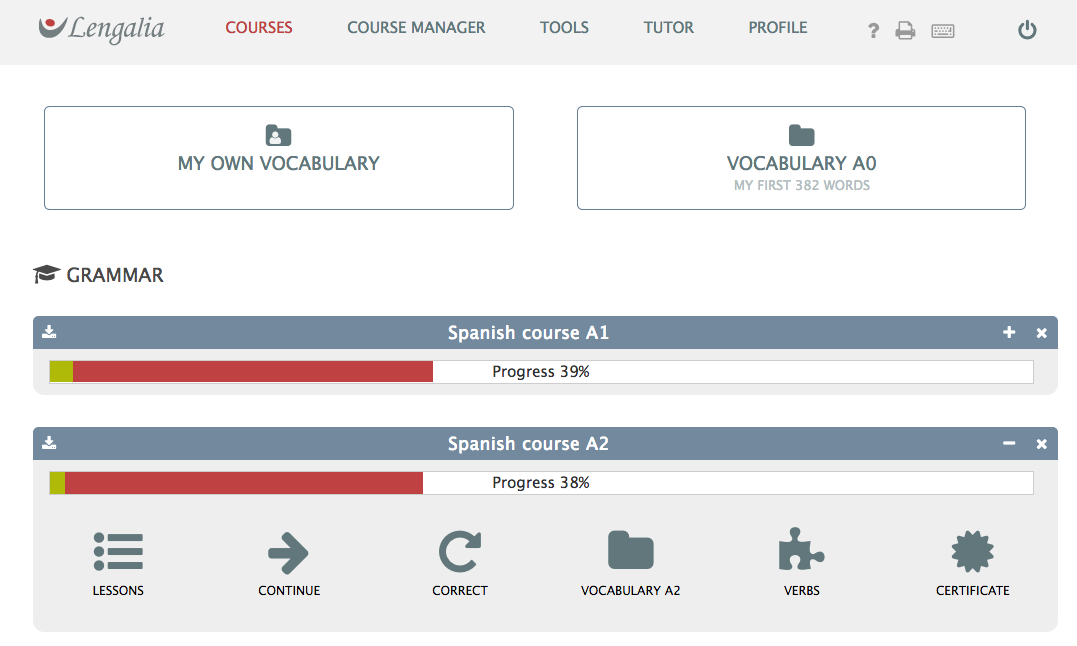Collapse Spanish course A2 with minus button
This screenshot has width=1077, height=646.
coord(1009,443)
